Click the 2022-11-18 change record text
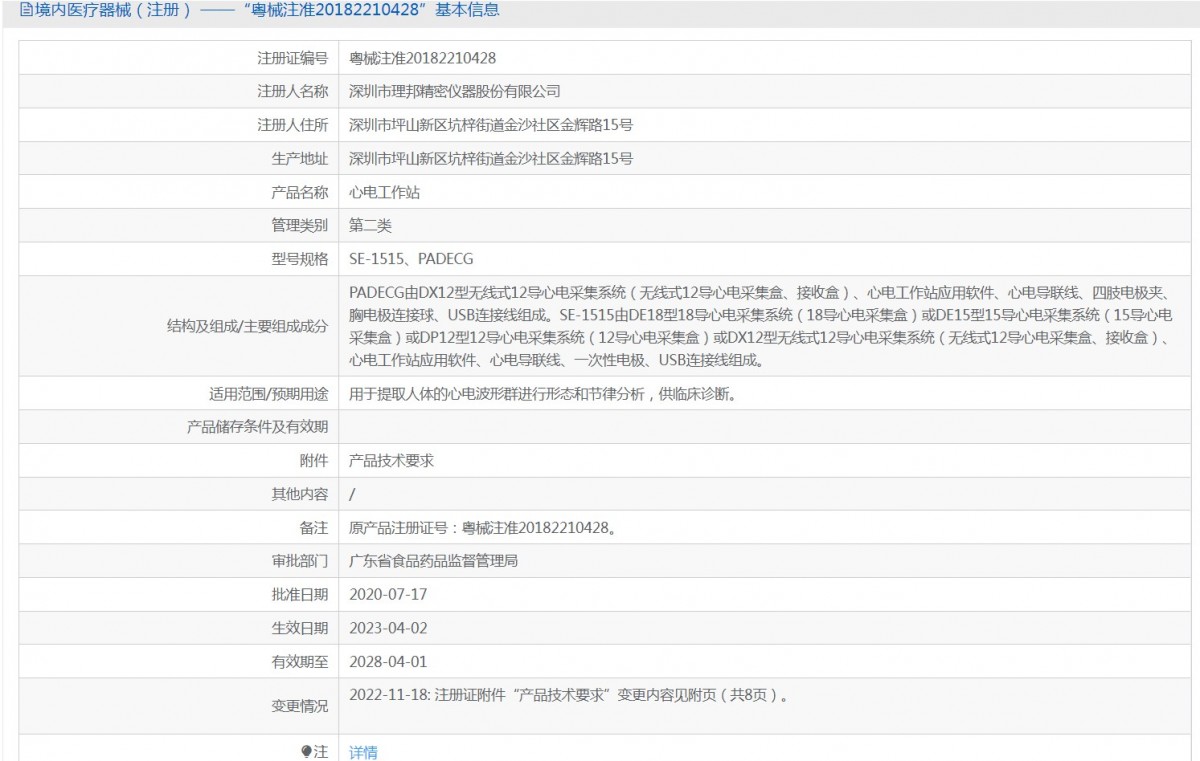Screen dimensions: 1200x761 pos(569,695)
